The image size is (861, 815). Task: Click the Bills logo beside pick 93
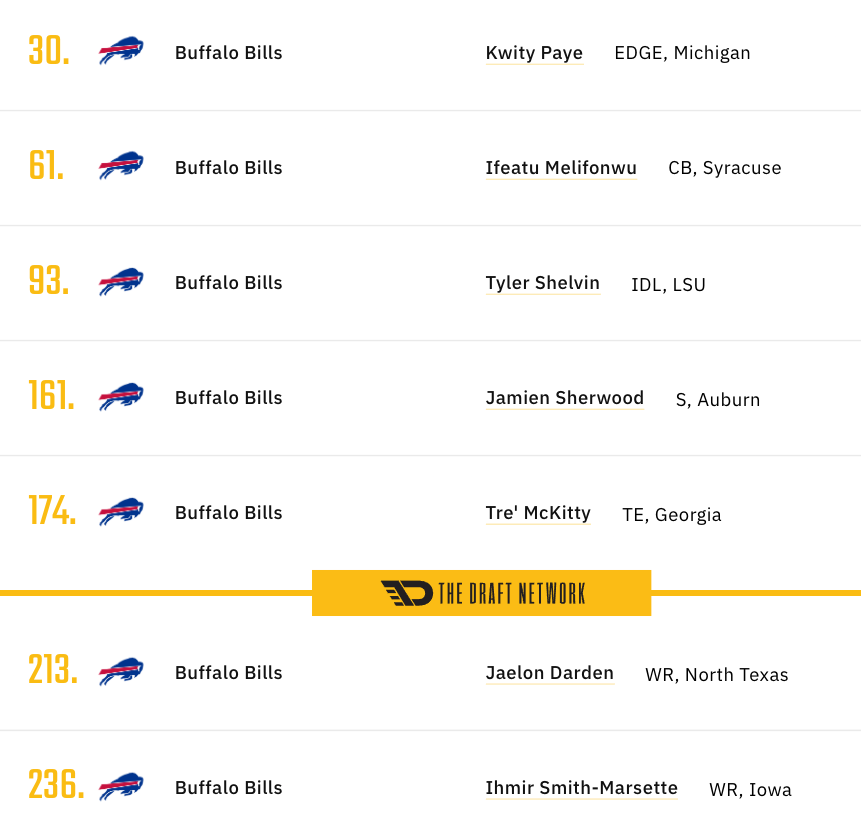121,282
